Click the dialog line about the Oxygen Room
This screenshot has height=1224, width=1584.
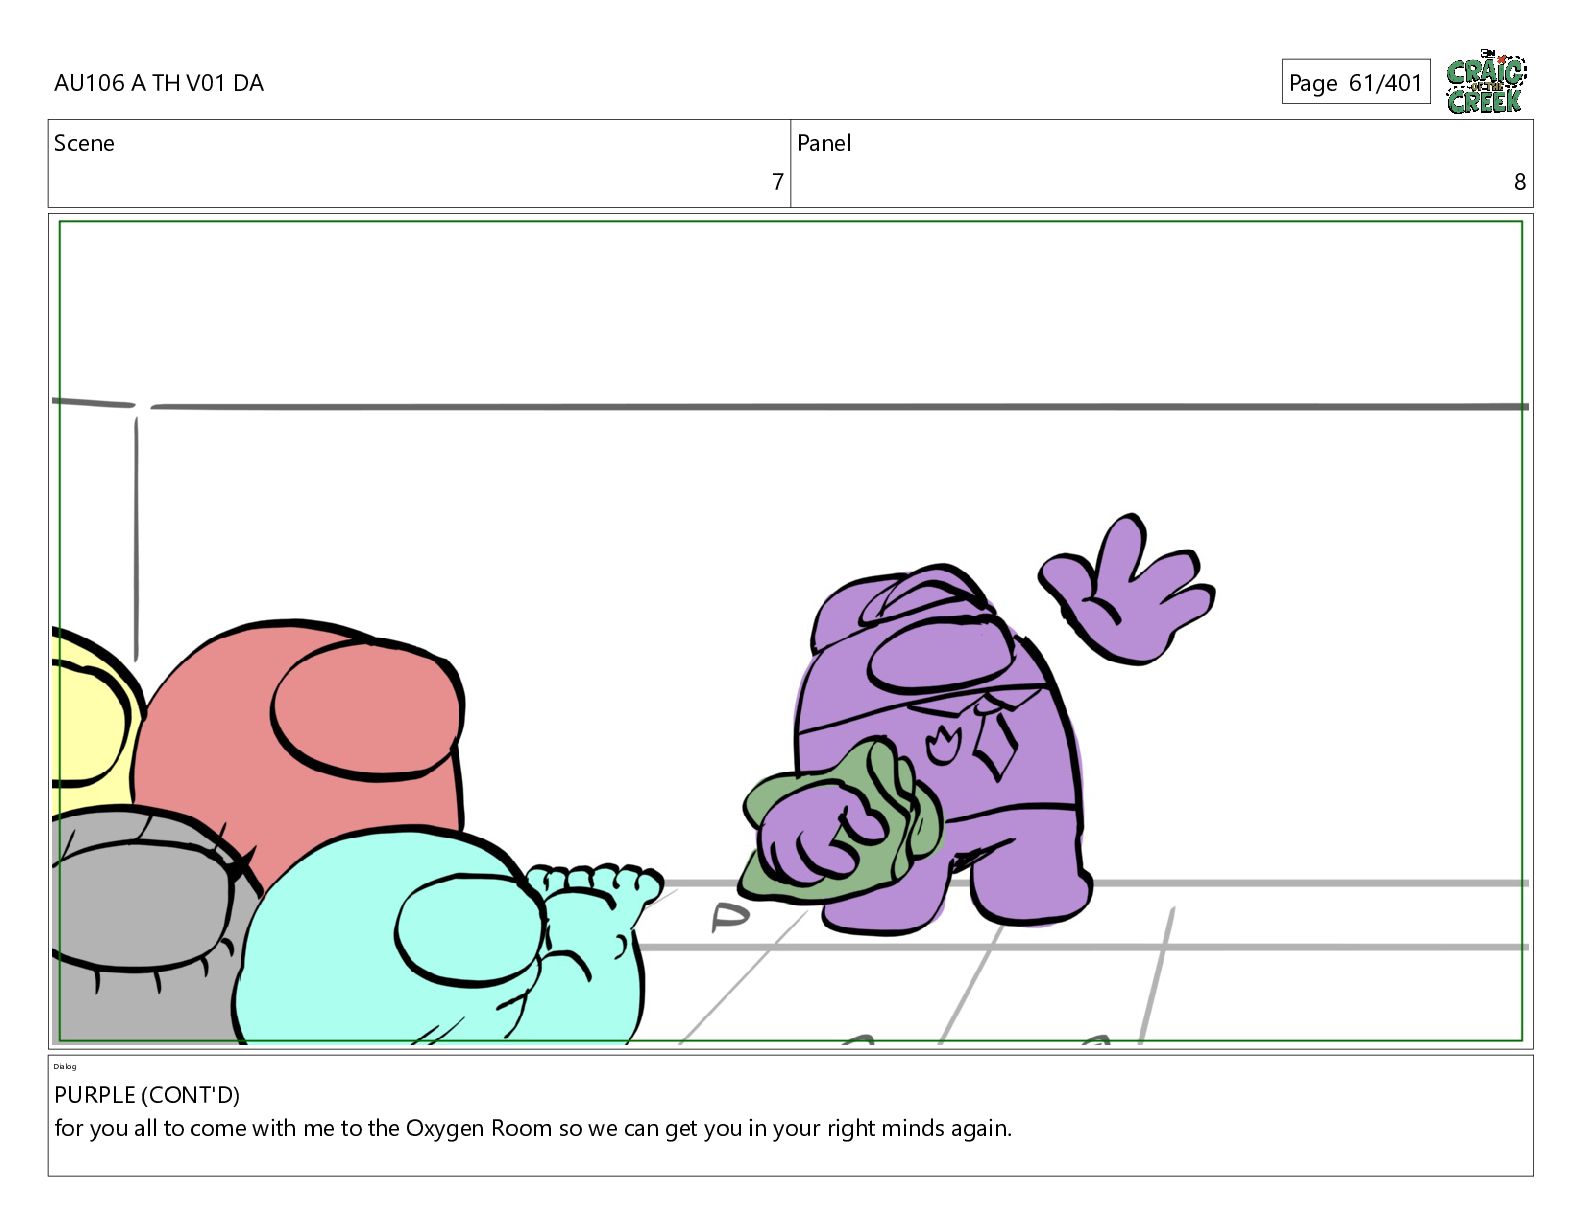533,1128
